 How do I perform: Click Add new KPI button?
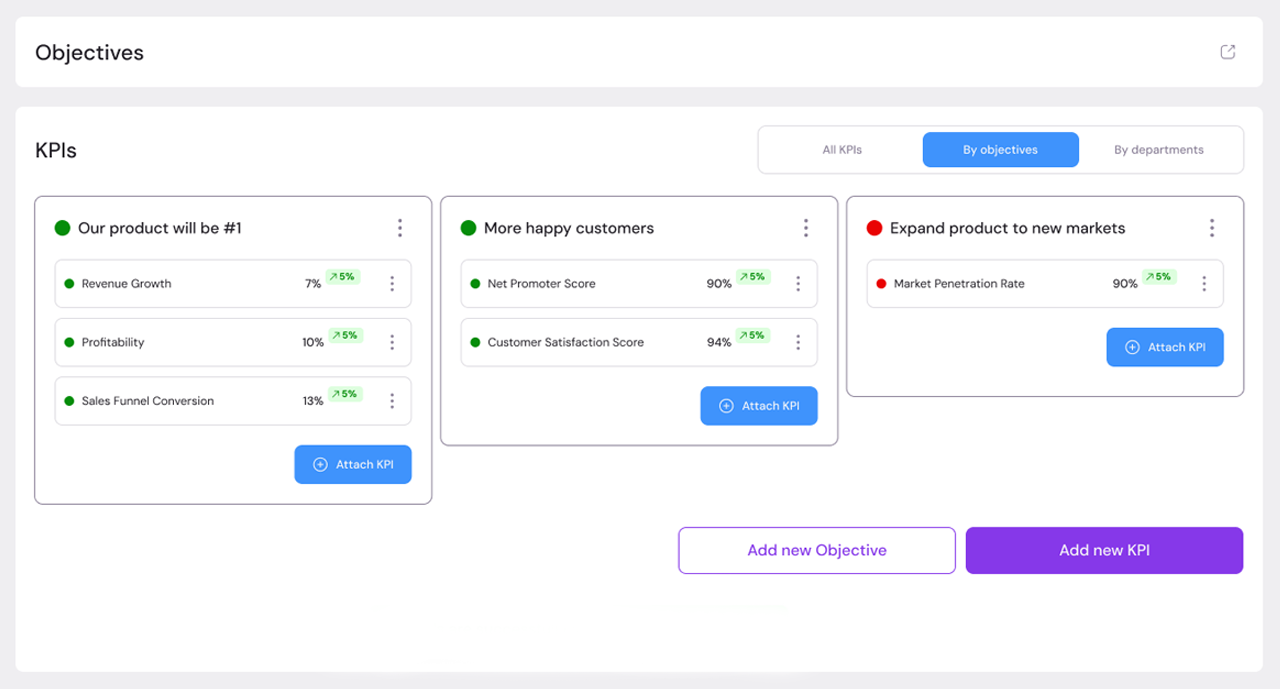[x=1104, y=550]
